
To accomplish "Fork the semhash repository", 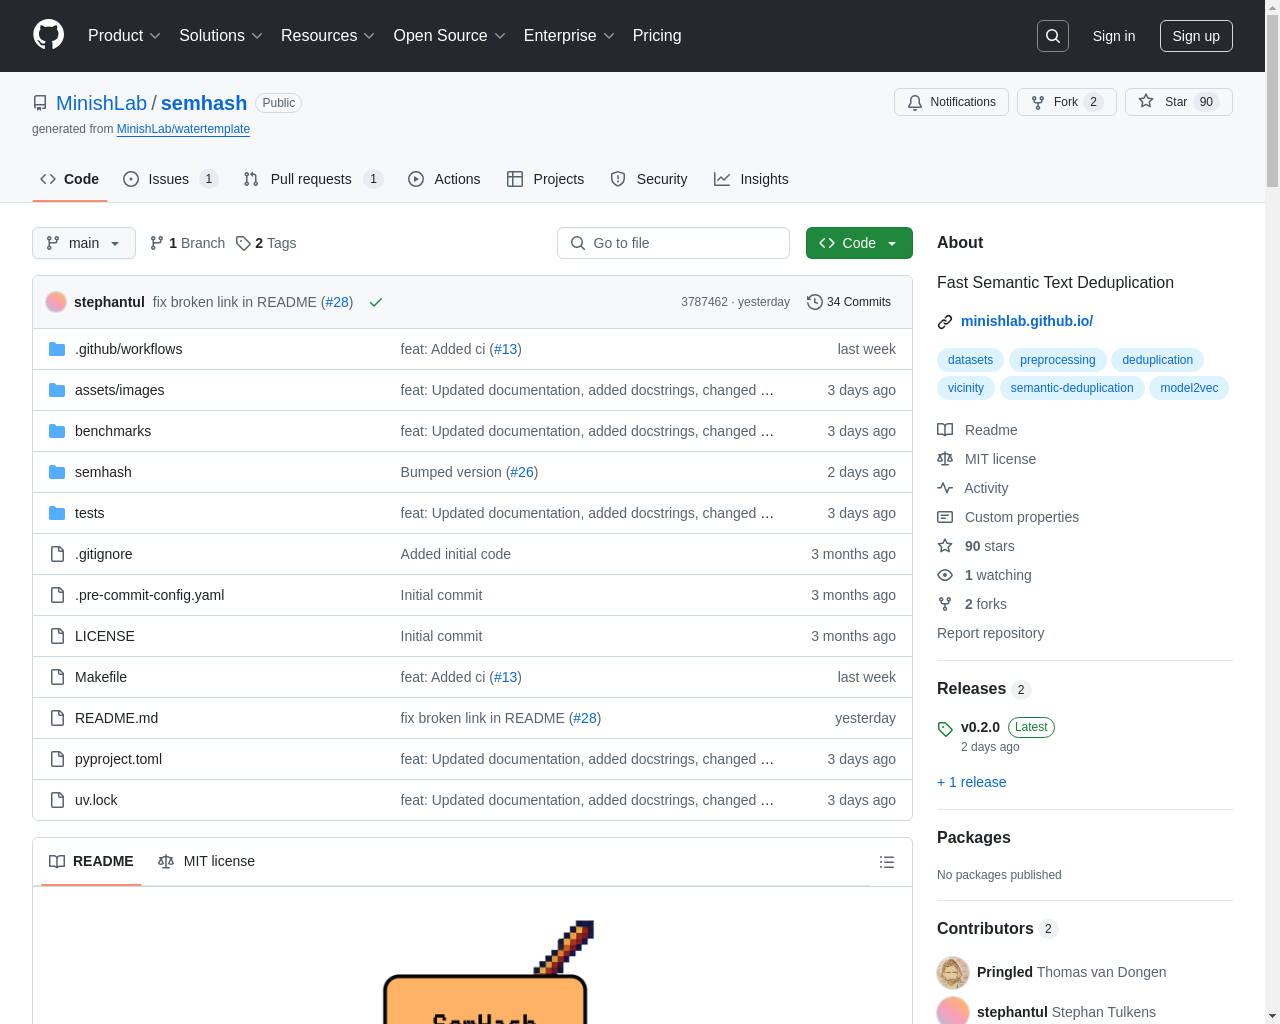I will click(x=1066, y=102).
